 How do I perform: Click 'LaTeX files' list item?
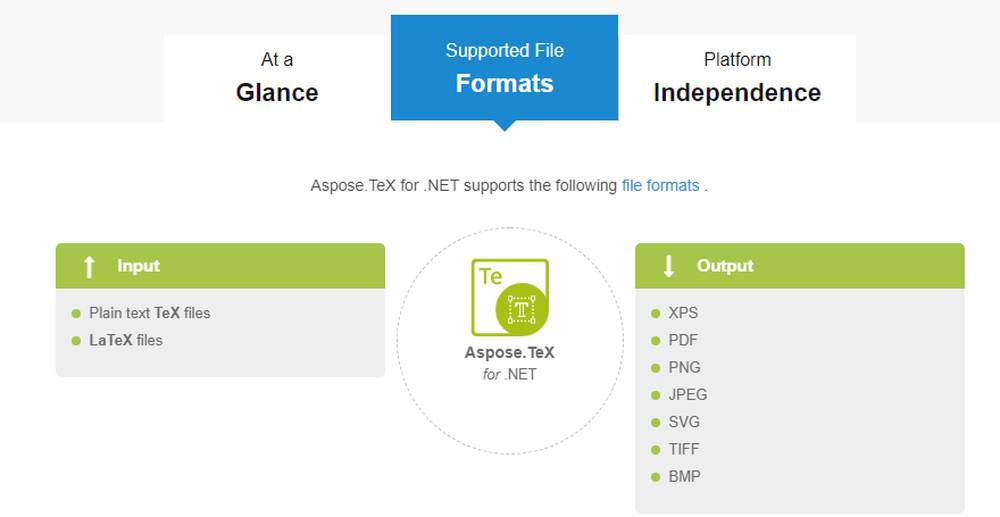[125, 340]
